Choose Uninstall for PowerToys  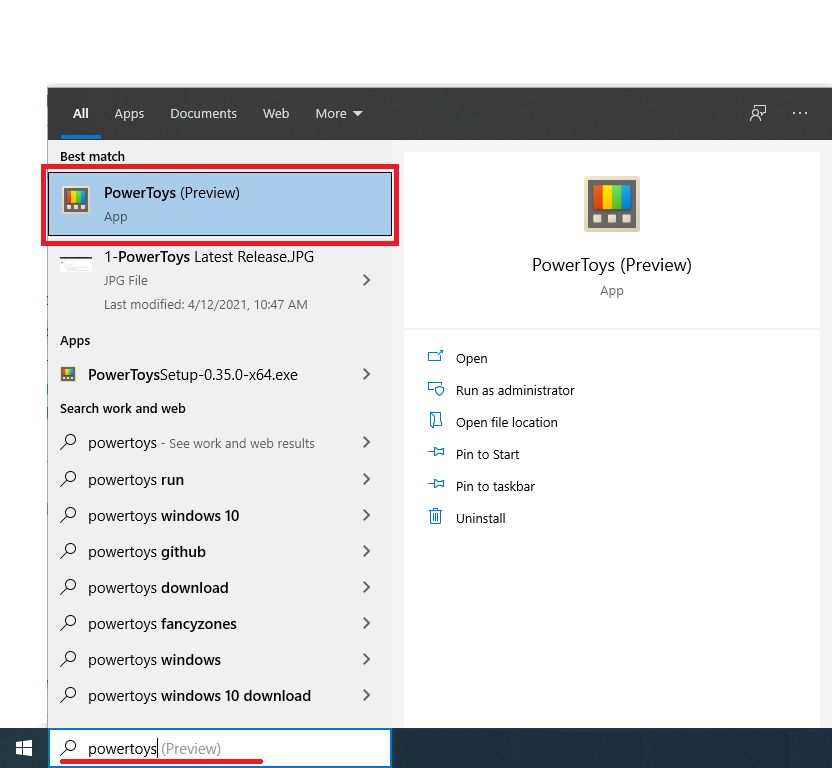pos(480,519)
